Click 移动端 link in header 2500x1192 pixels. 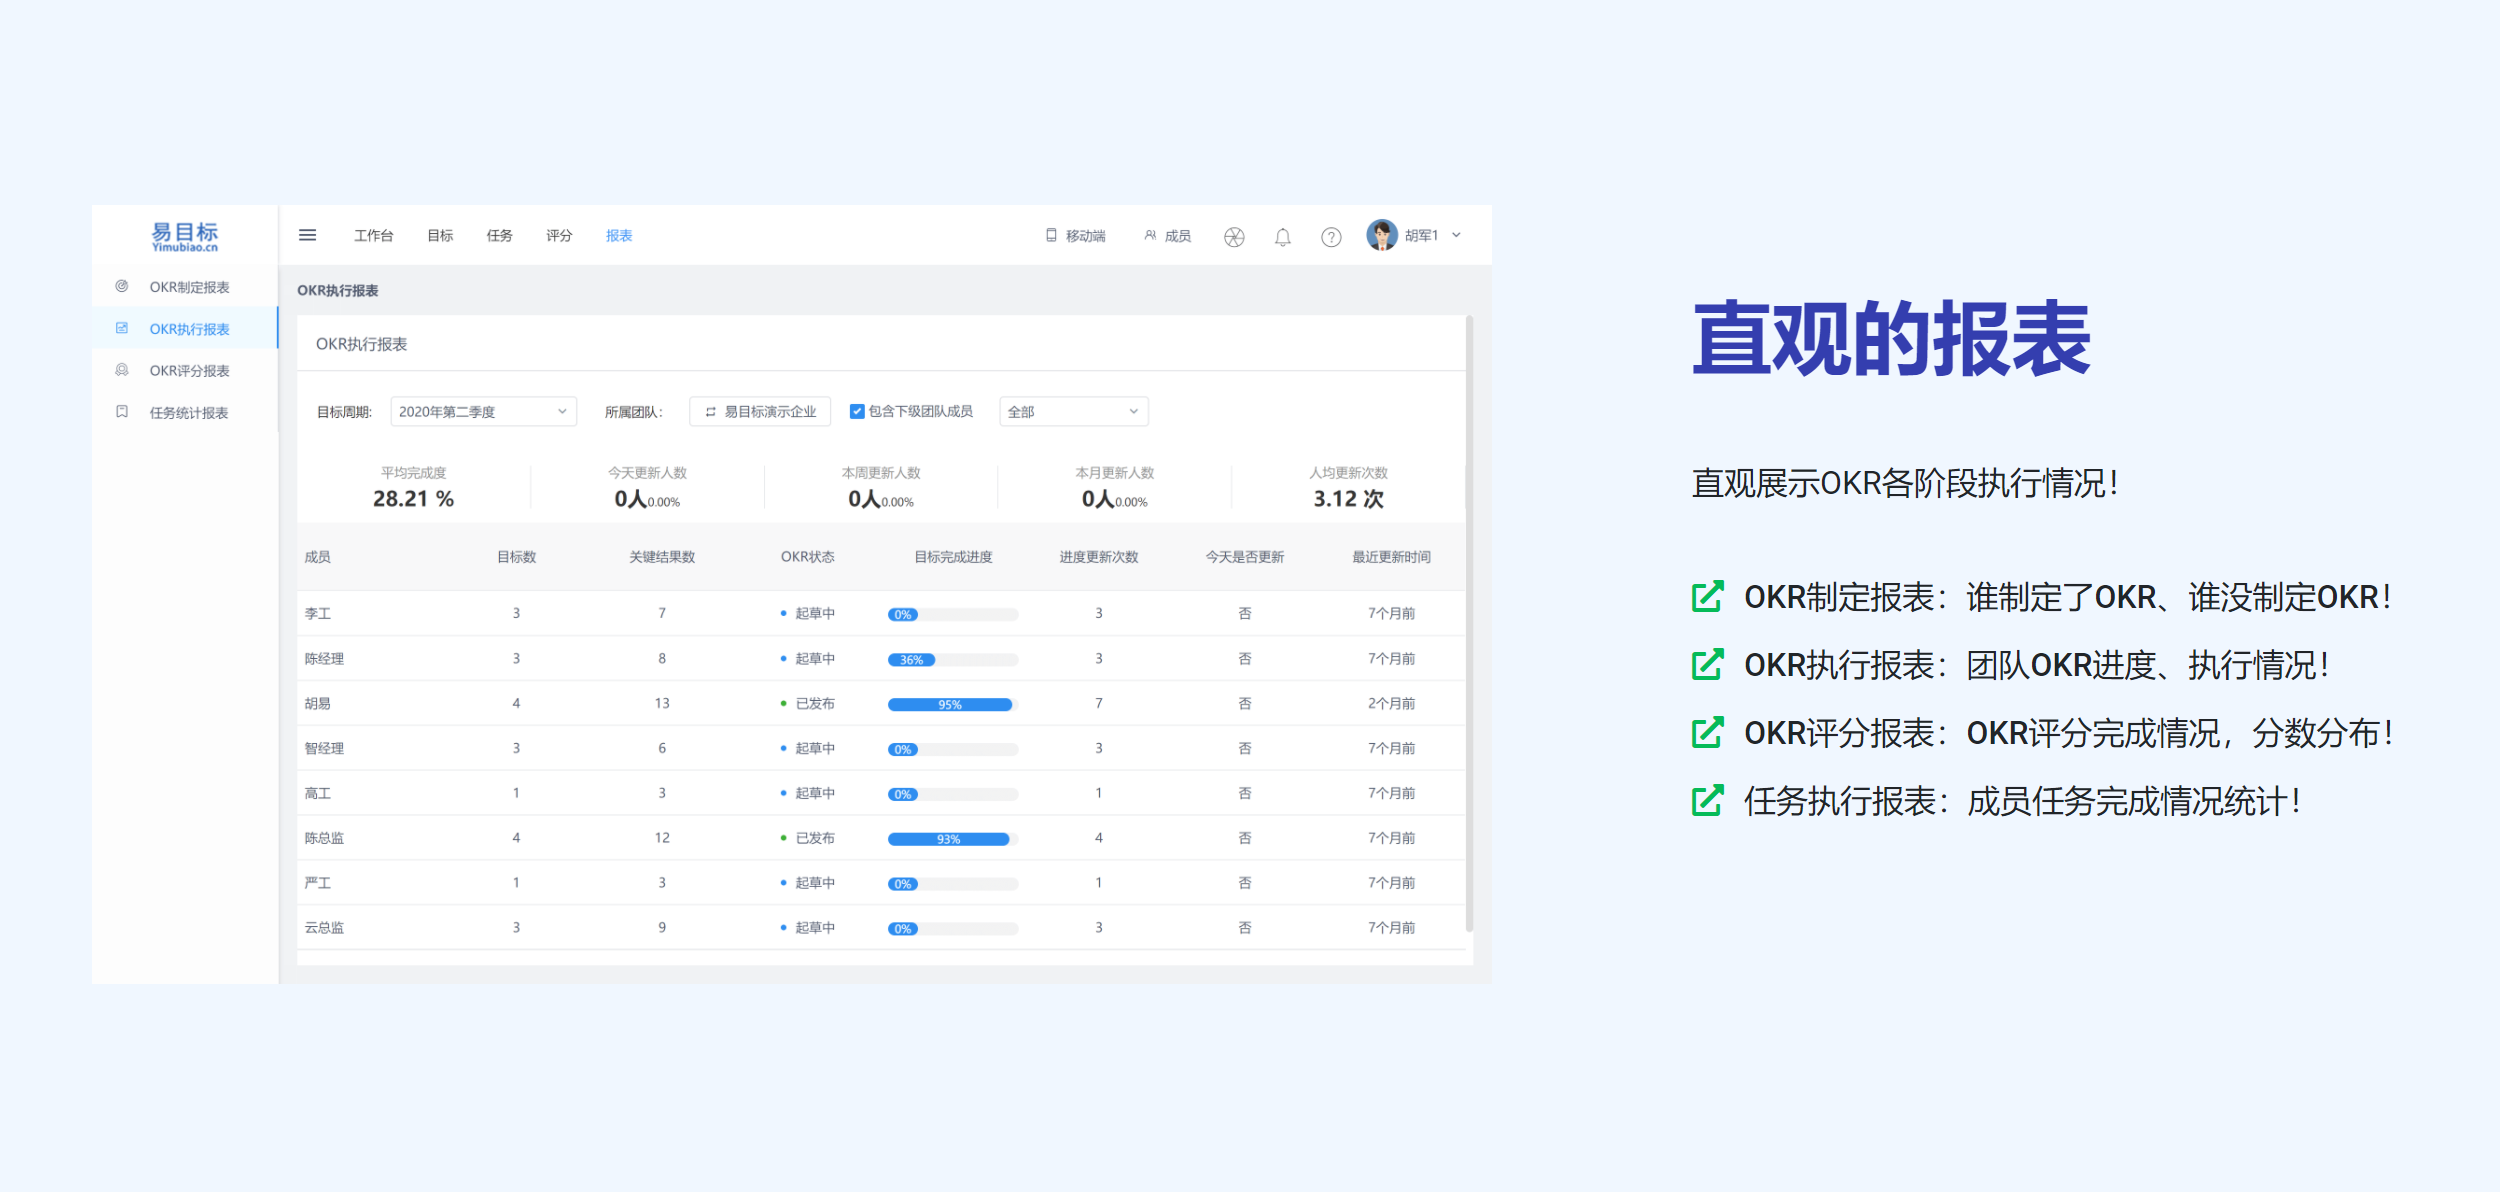[1085, 236]
